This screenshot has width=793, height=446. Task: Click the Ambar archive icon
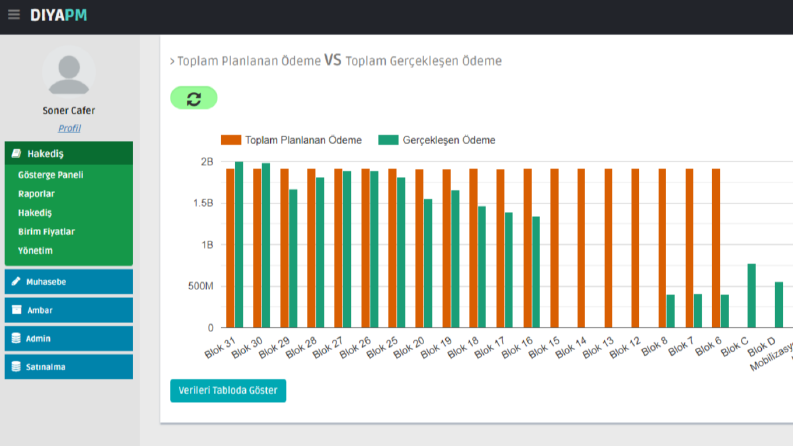click(17, 309)
